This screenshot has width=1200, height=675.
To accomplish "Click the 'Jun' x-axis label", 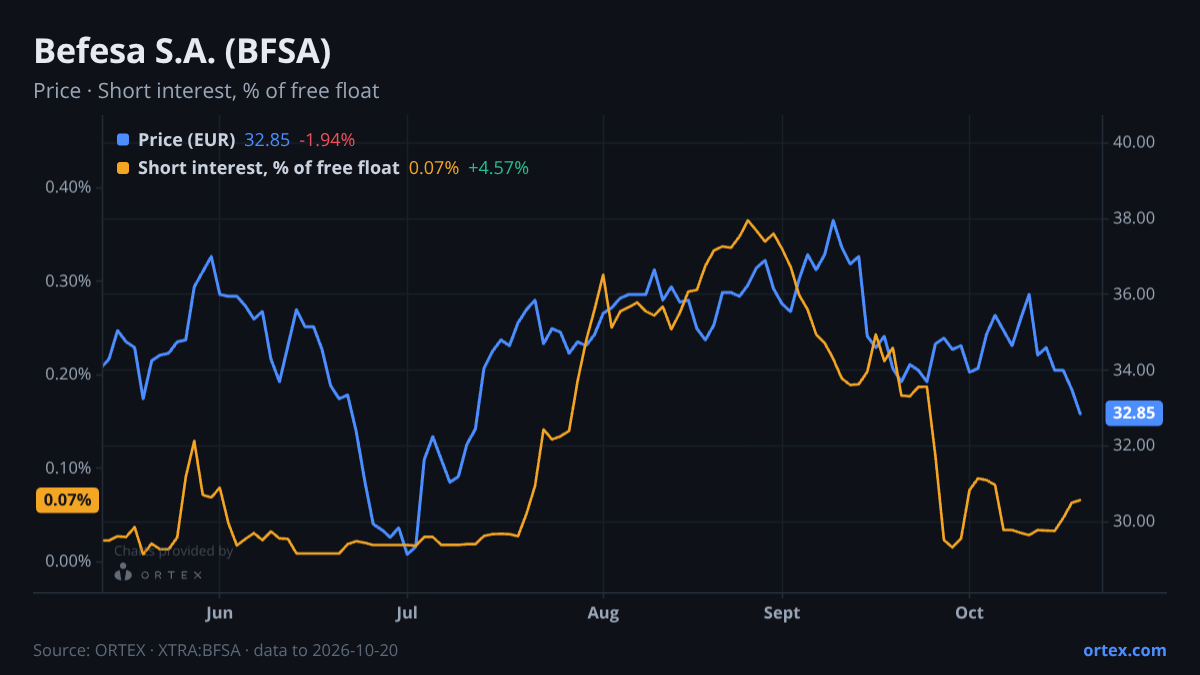I will click(x=219, y=613).
